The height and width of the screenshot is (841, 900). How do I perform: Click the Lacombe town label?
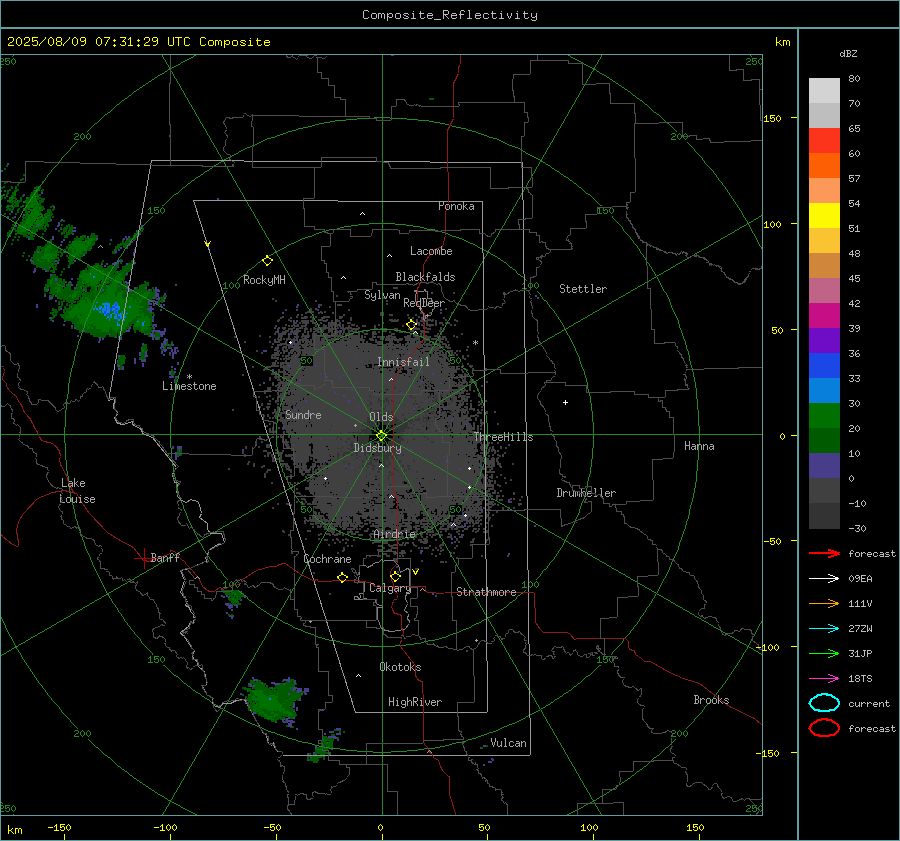click(x=431, y=251)
